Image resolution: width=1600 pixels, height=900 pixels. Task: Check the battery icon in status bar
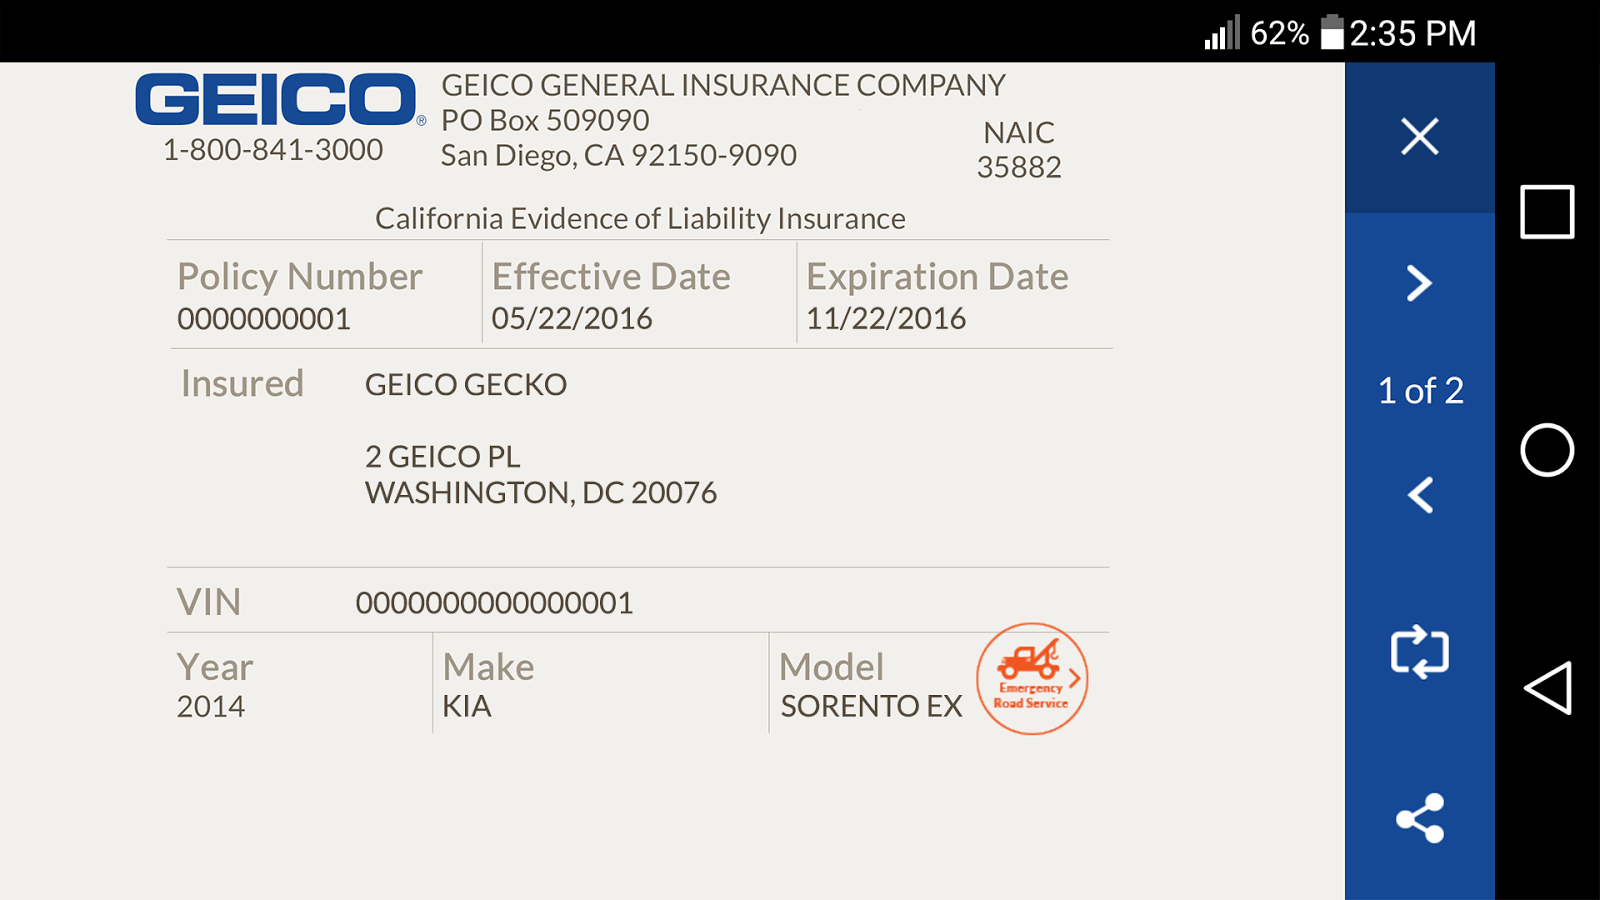point(1332,32)
